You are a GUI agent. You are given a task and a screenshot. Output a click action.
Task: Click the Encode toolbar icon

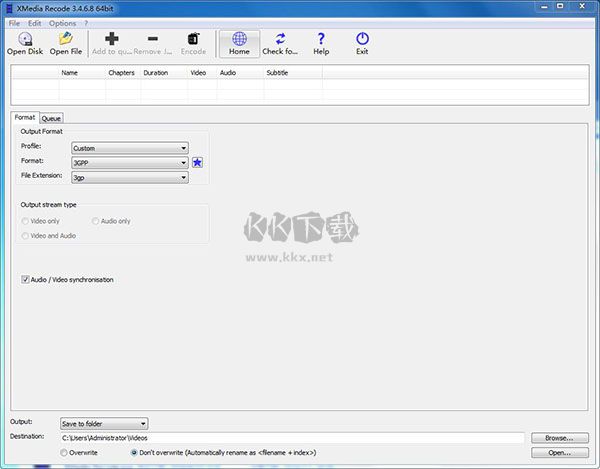click(x=193, y=39)
